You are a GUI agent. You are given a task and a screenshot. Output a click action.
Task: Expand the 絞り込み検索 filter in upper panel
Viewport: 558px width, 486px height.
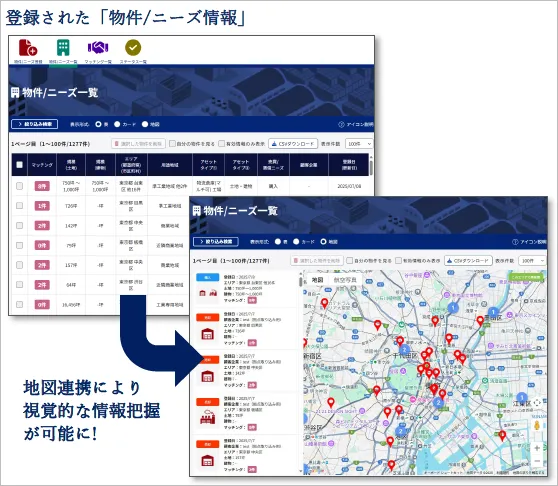(35, 124)
